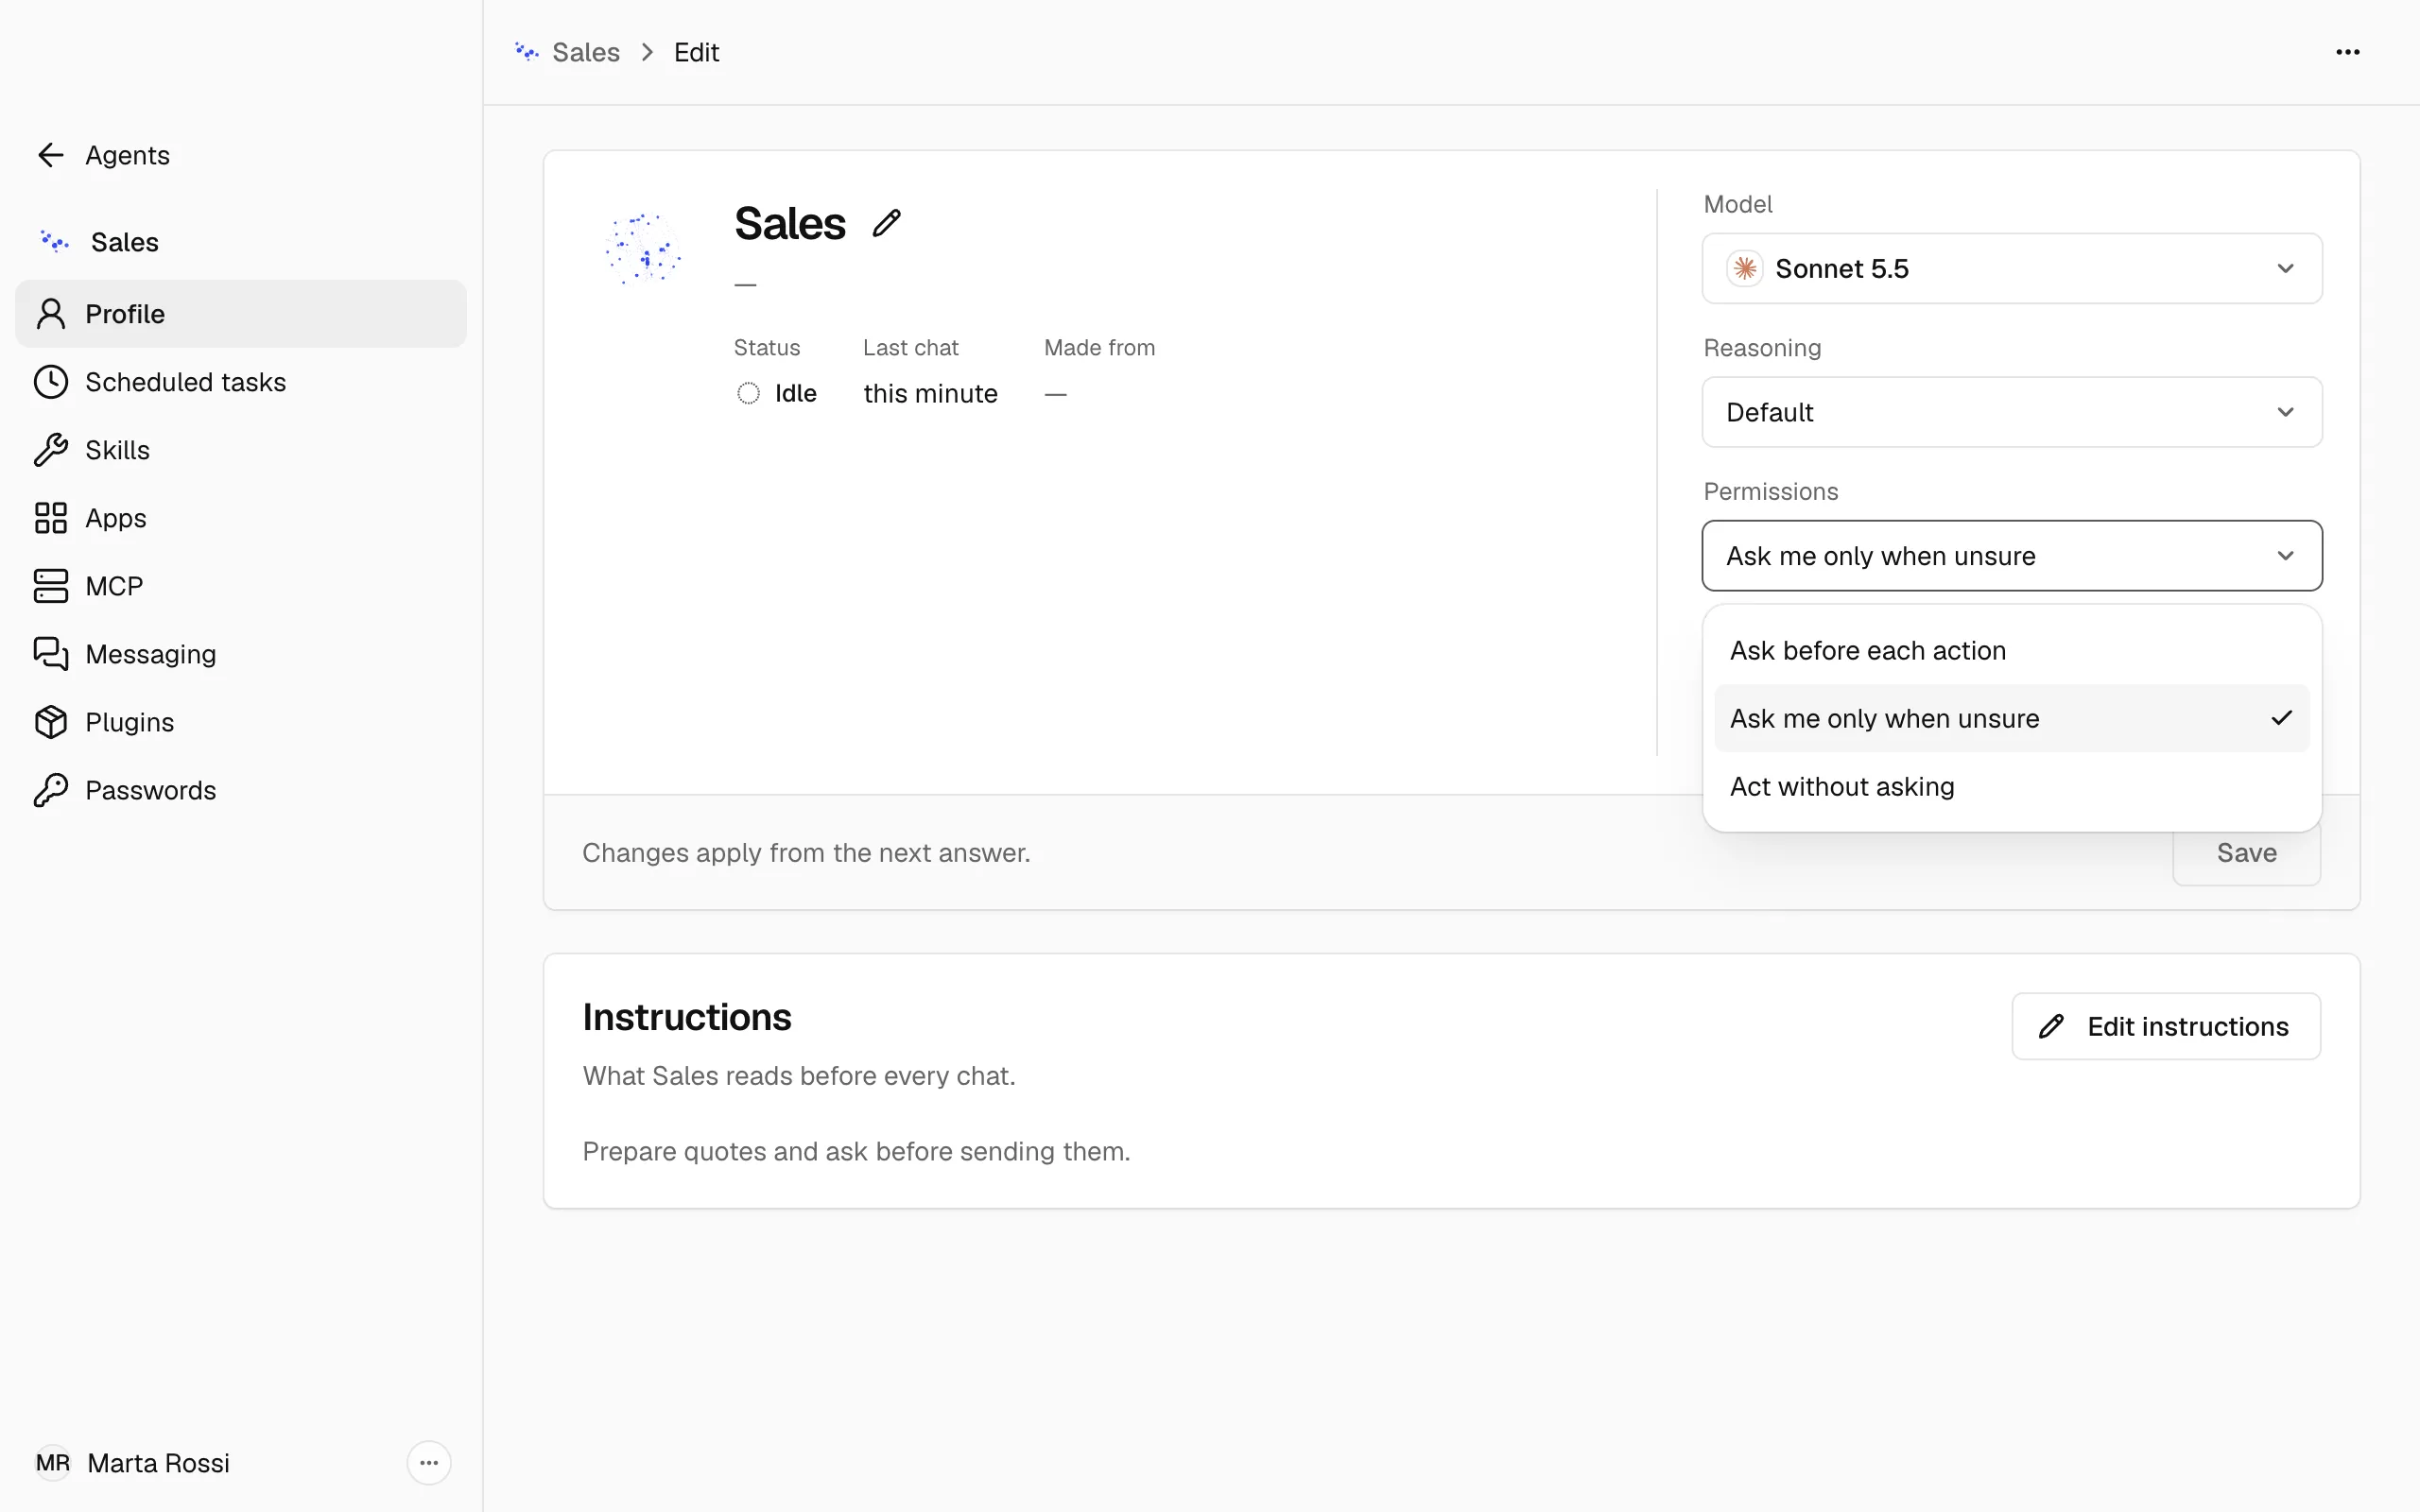This screenshot has height=1512, width=2420.
Task: Click the Sales breadcrumb icon in header
Action: 526,52
